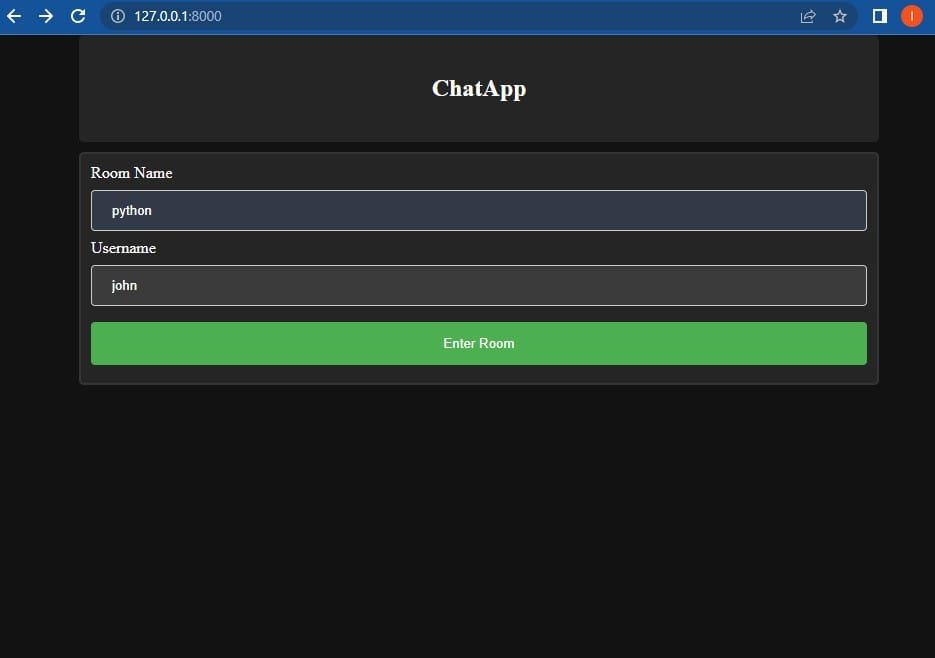
Task: Click blank address bar space after URL
Action: tap(500, 16)
